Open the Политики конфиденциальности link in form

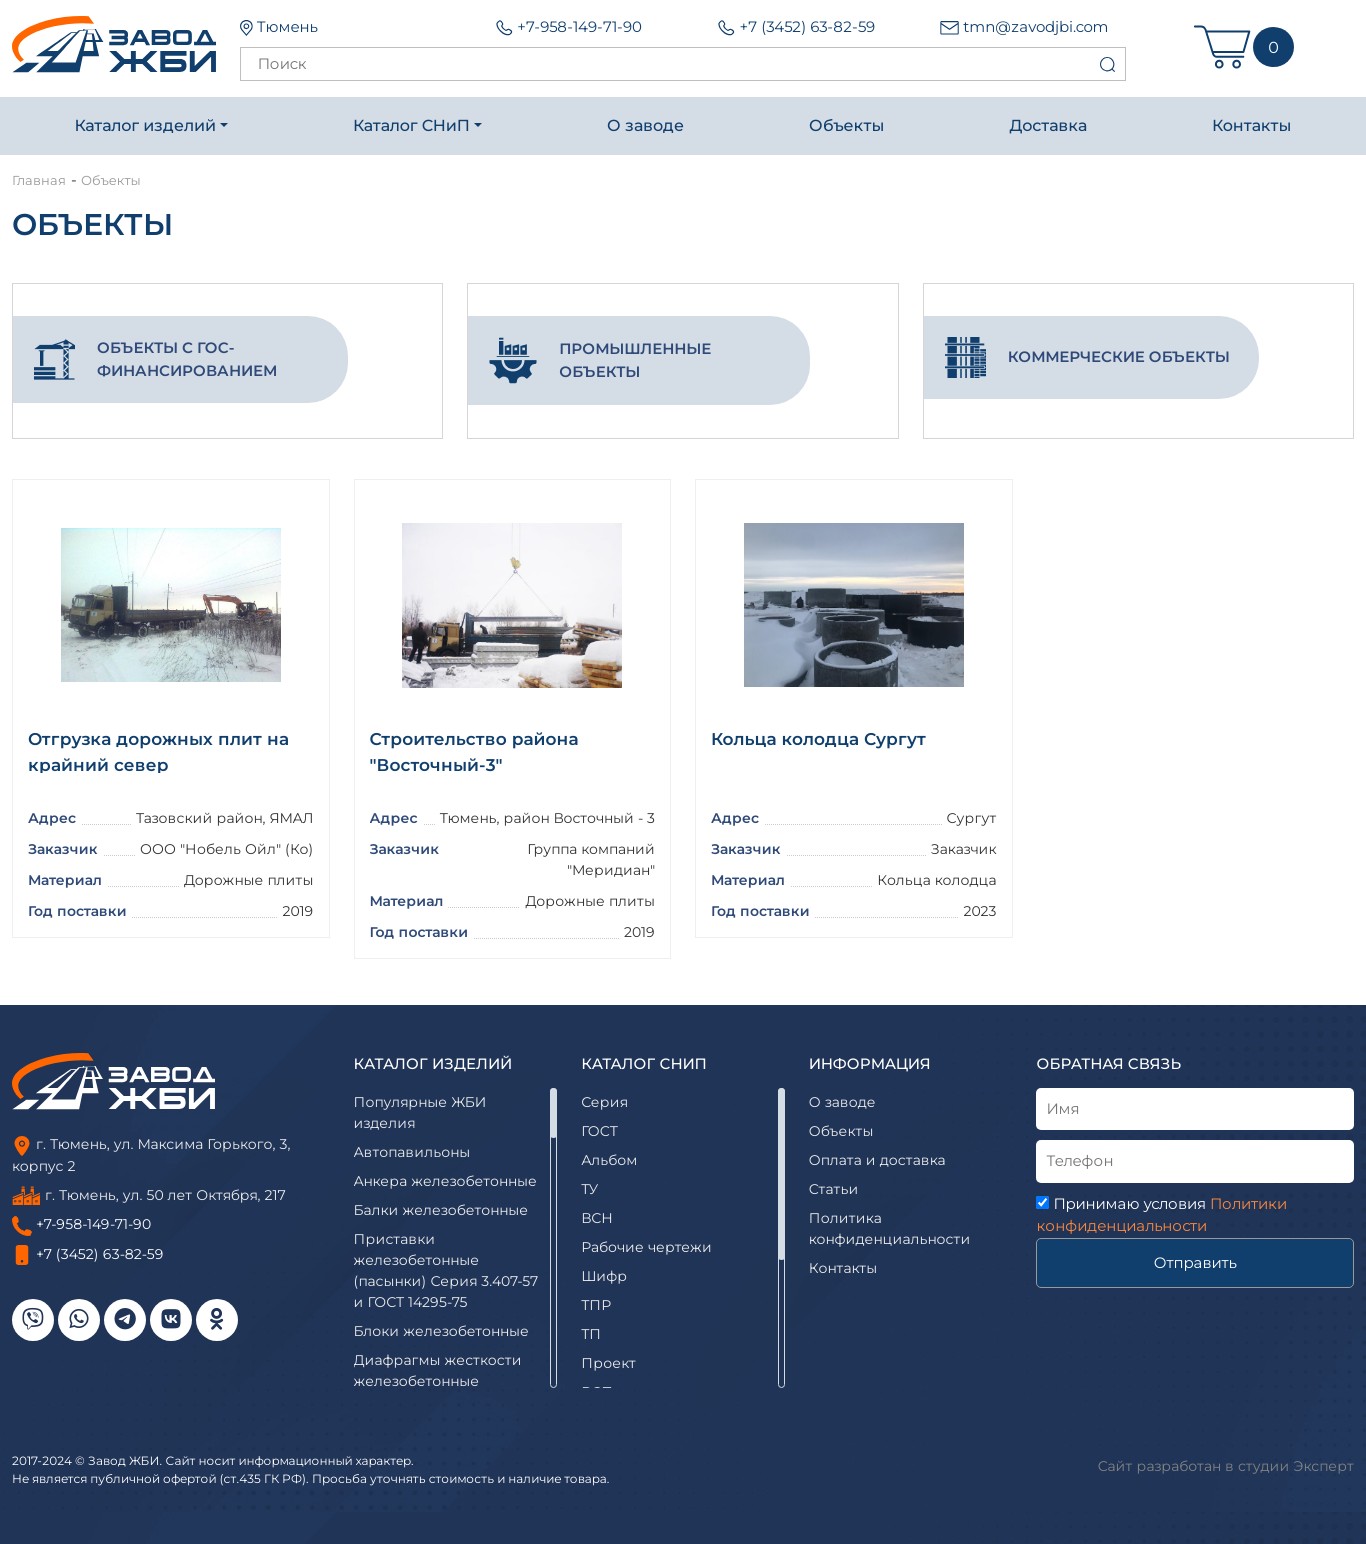(x=1161, y=1215)
